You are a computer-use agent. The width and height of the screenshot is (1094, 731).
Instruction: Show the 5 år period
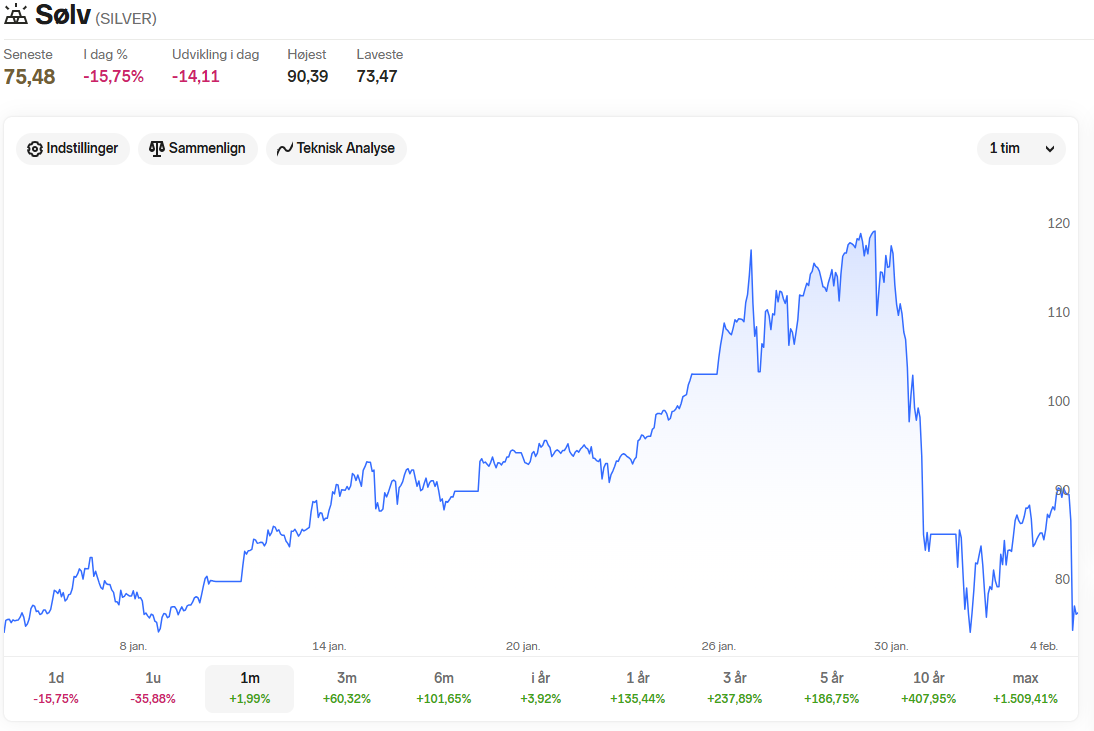(832, 688)
